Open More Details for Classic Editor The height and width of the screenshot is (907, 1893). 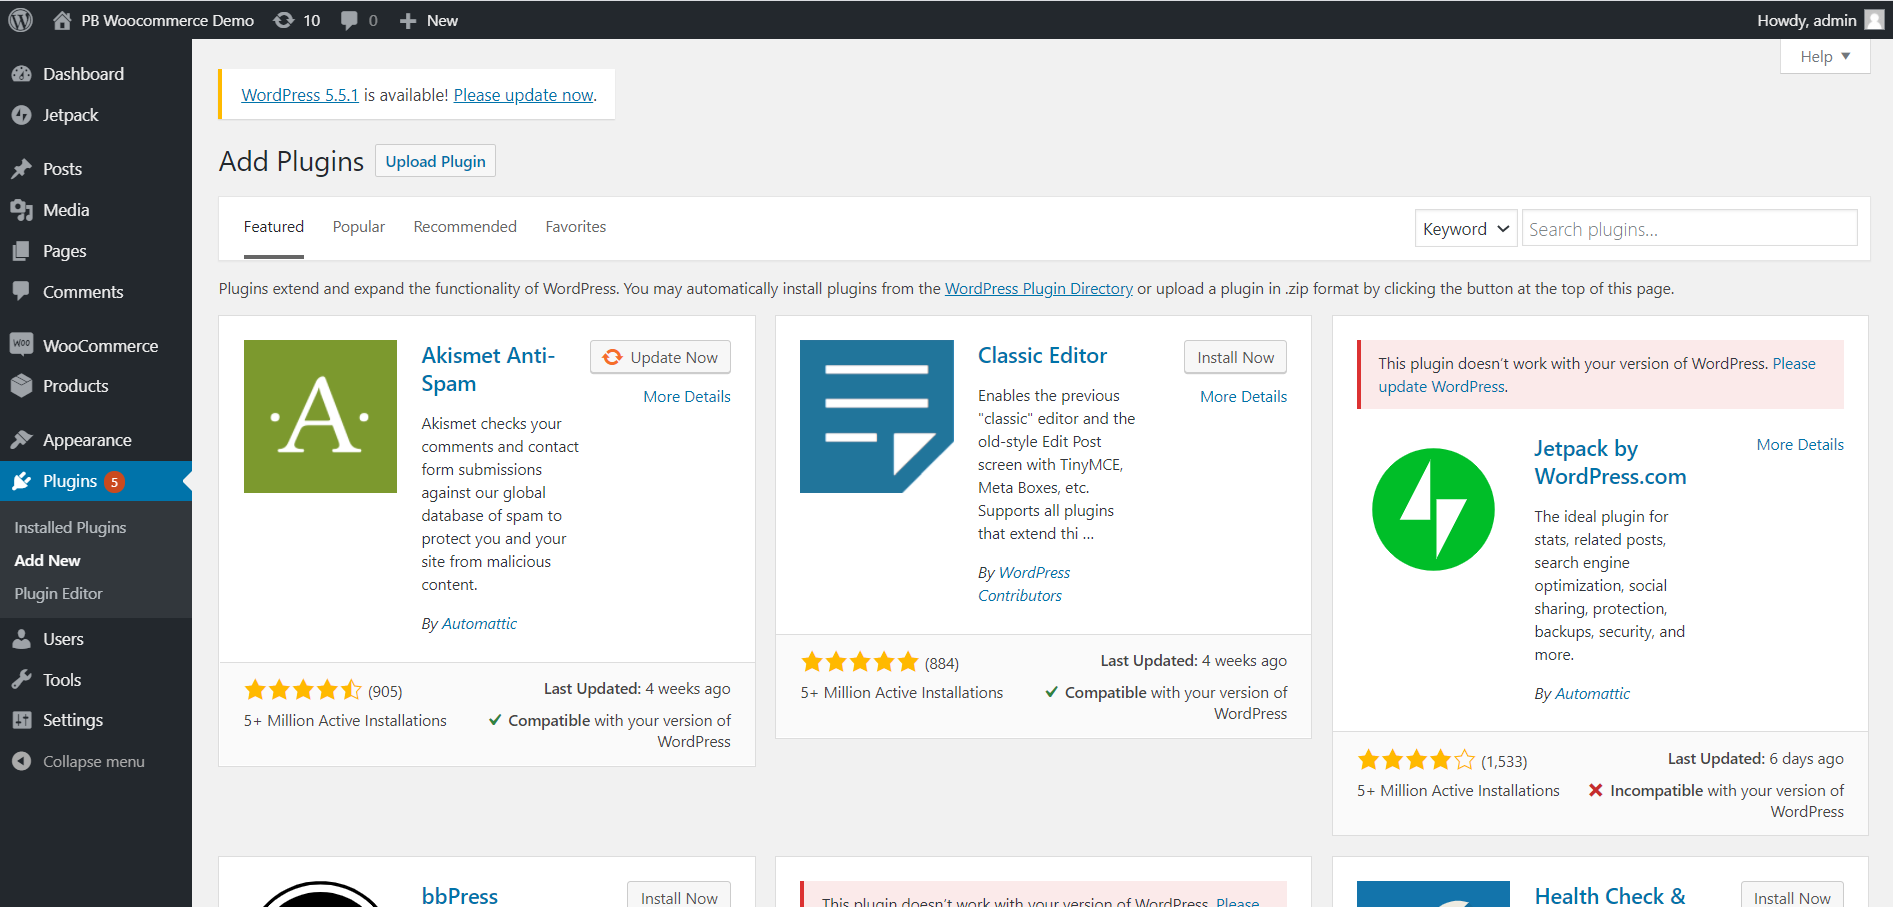1243,396
